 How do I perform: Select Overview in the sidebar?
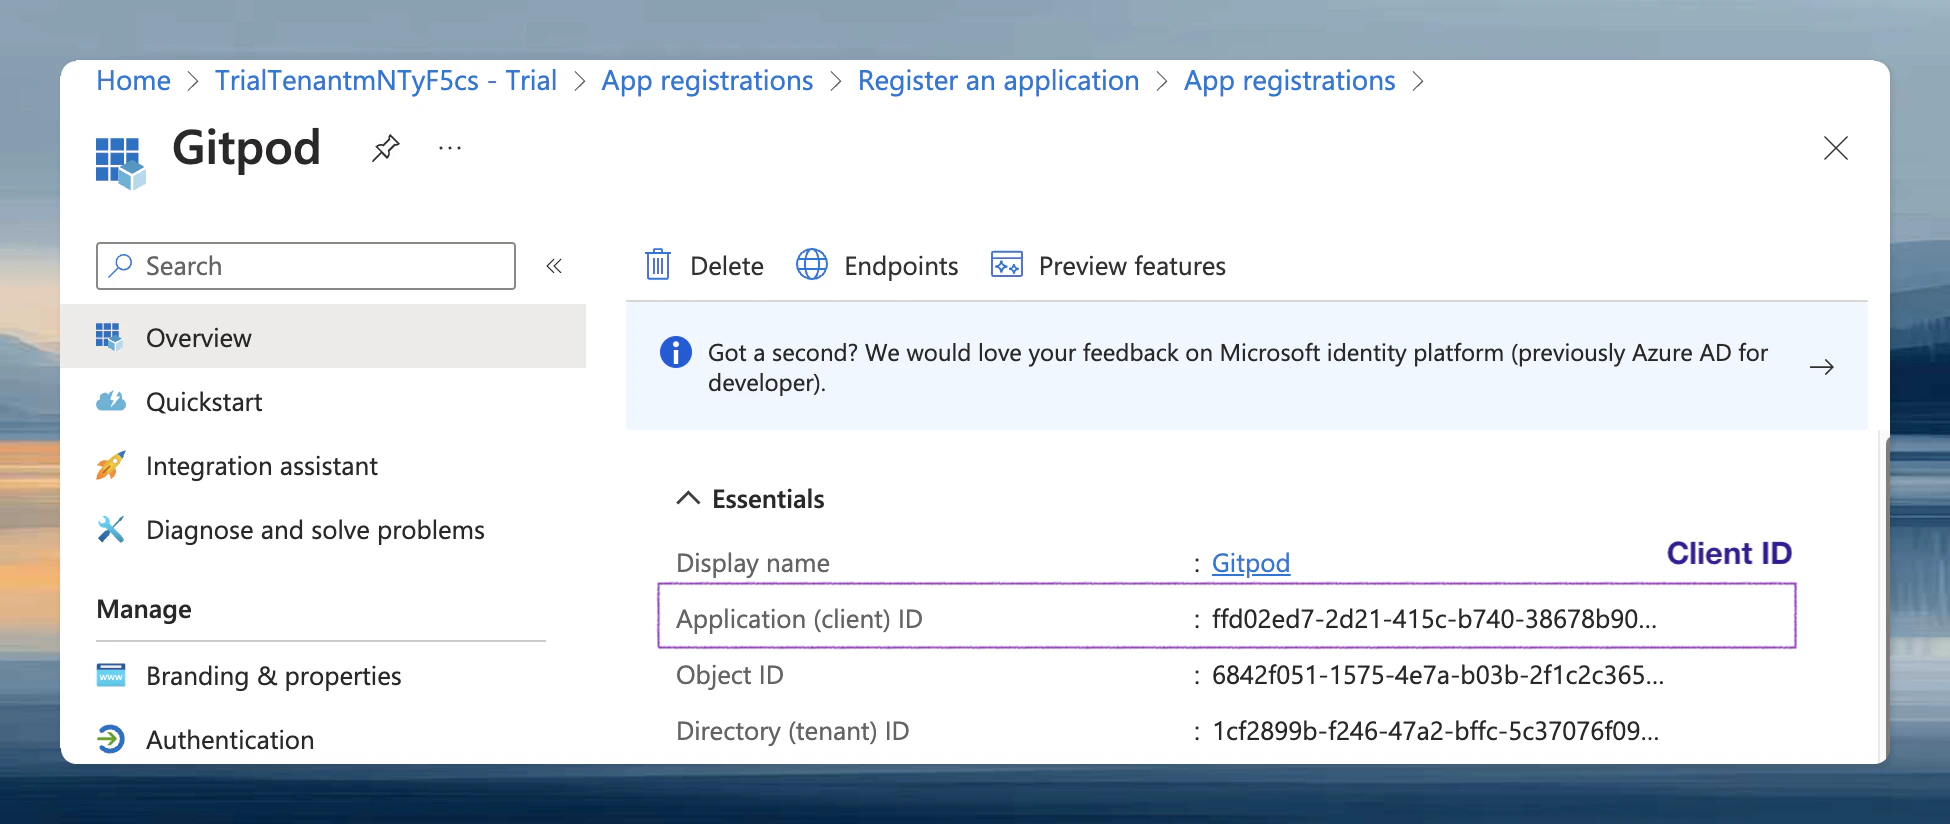point(323,337)
